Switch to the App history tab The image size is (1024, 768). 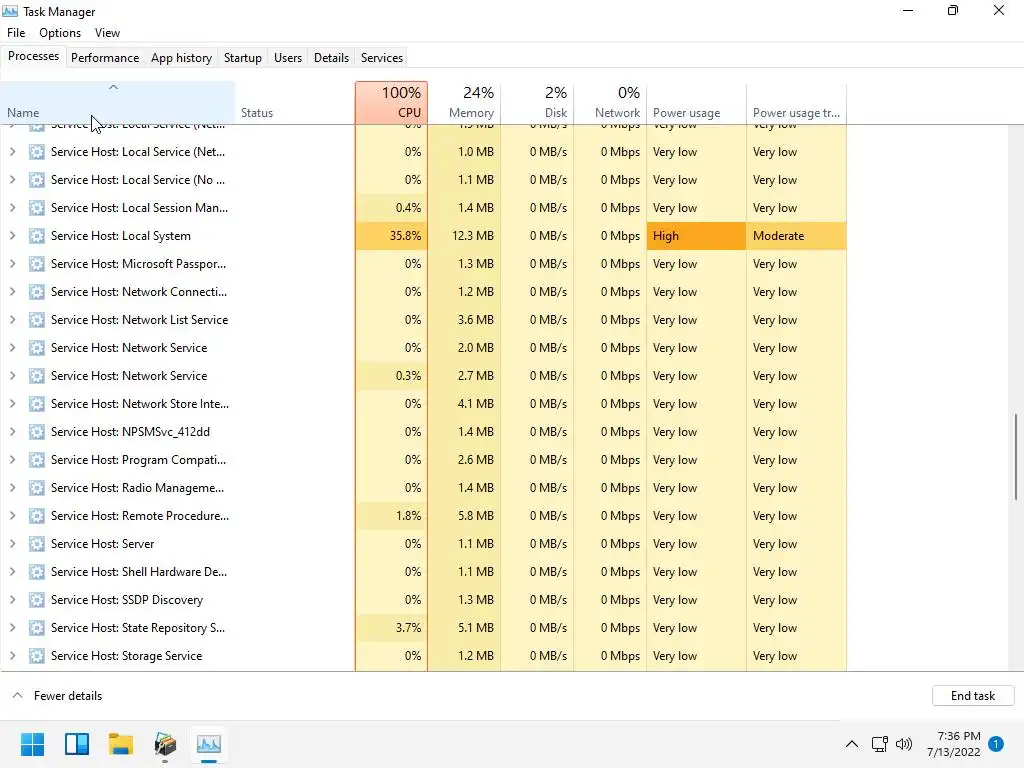click(182, 57)
